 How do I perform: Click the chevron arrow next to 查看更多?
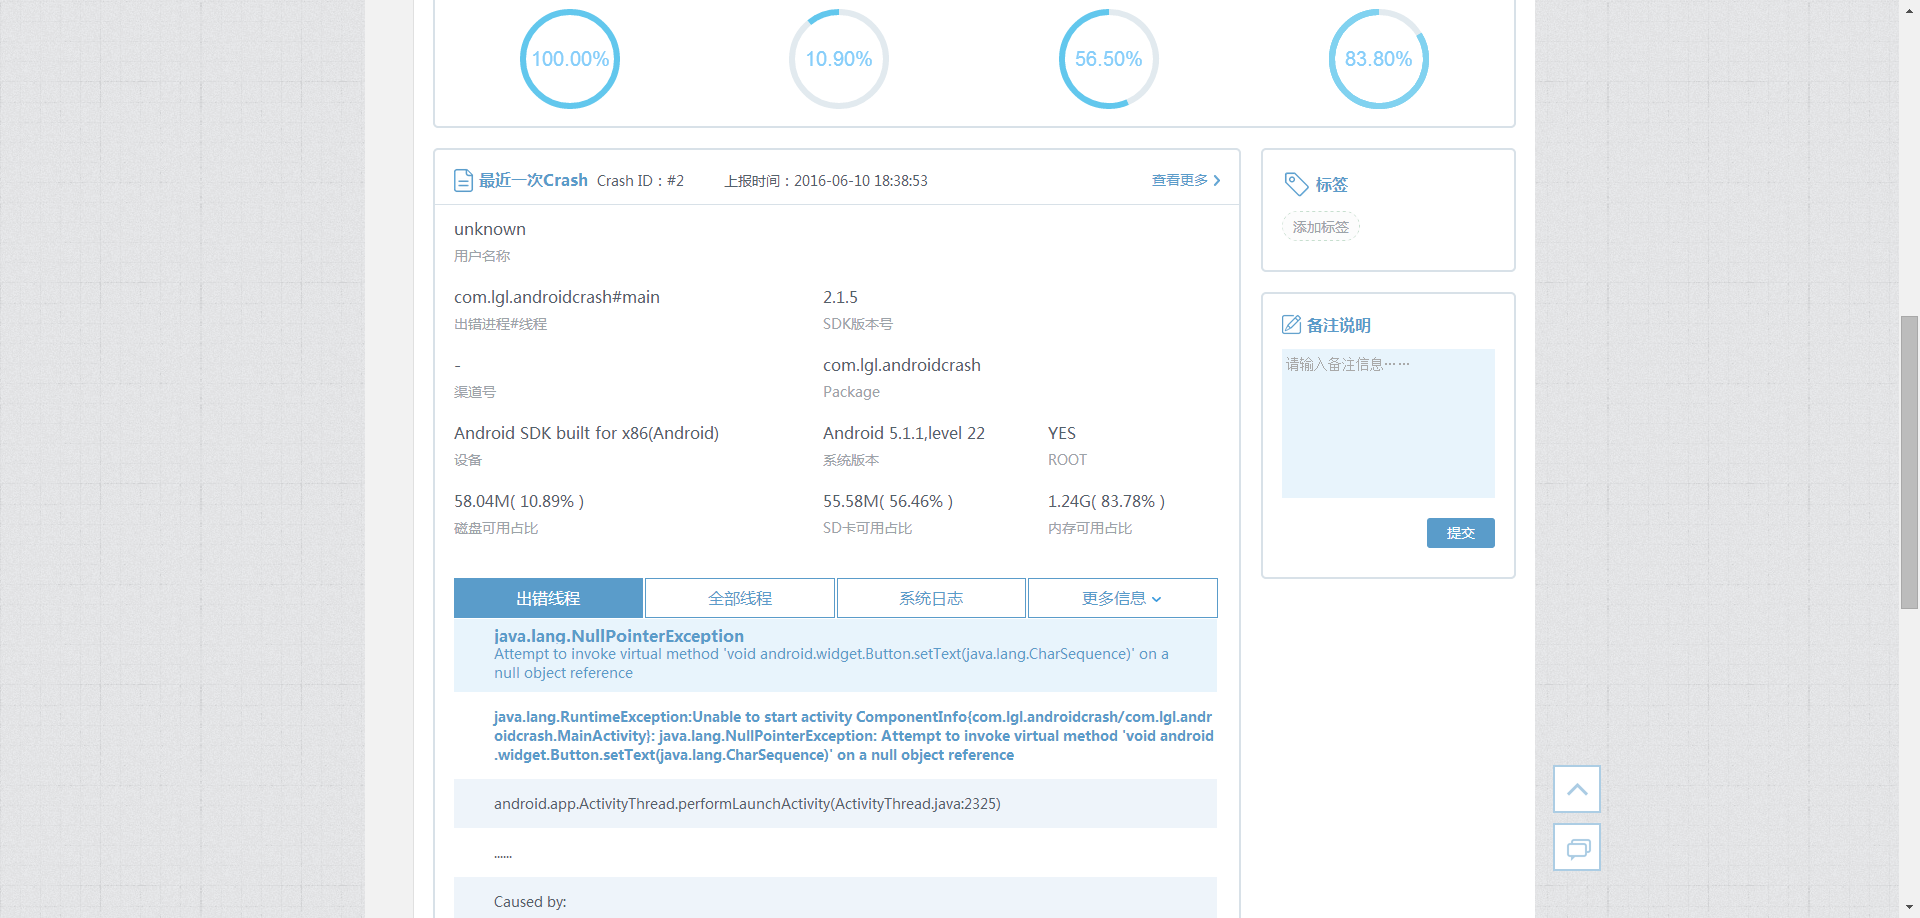point(1217,181)
